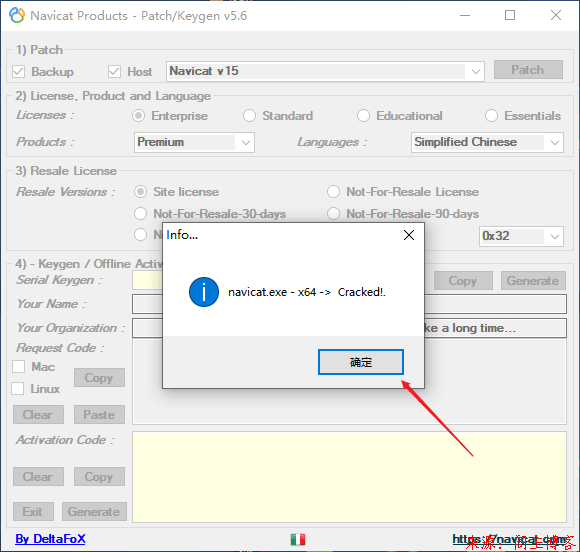Select the Educational license radio button
580x552 pixels.
pos(363,116)
